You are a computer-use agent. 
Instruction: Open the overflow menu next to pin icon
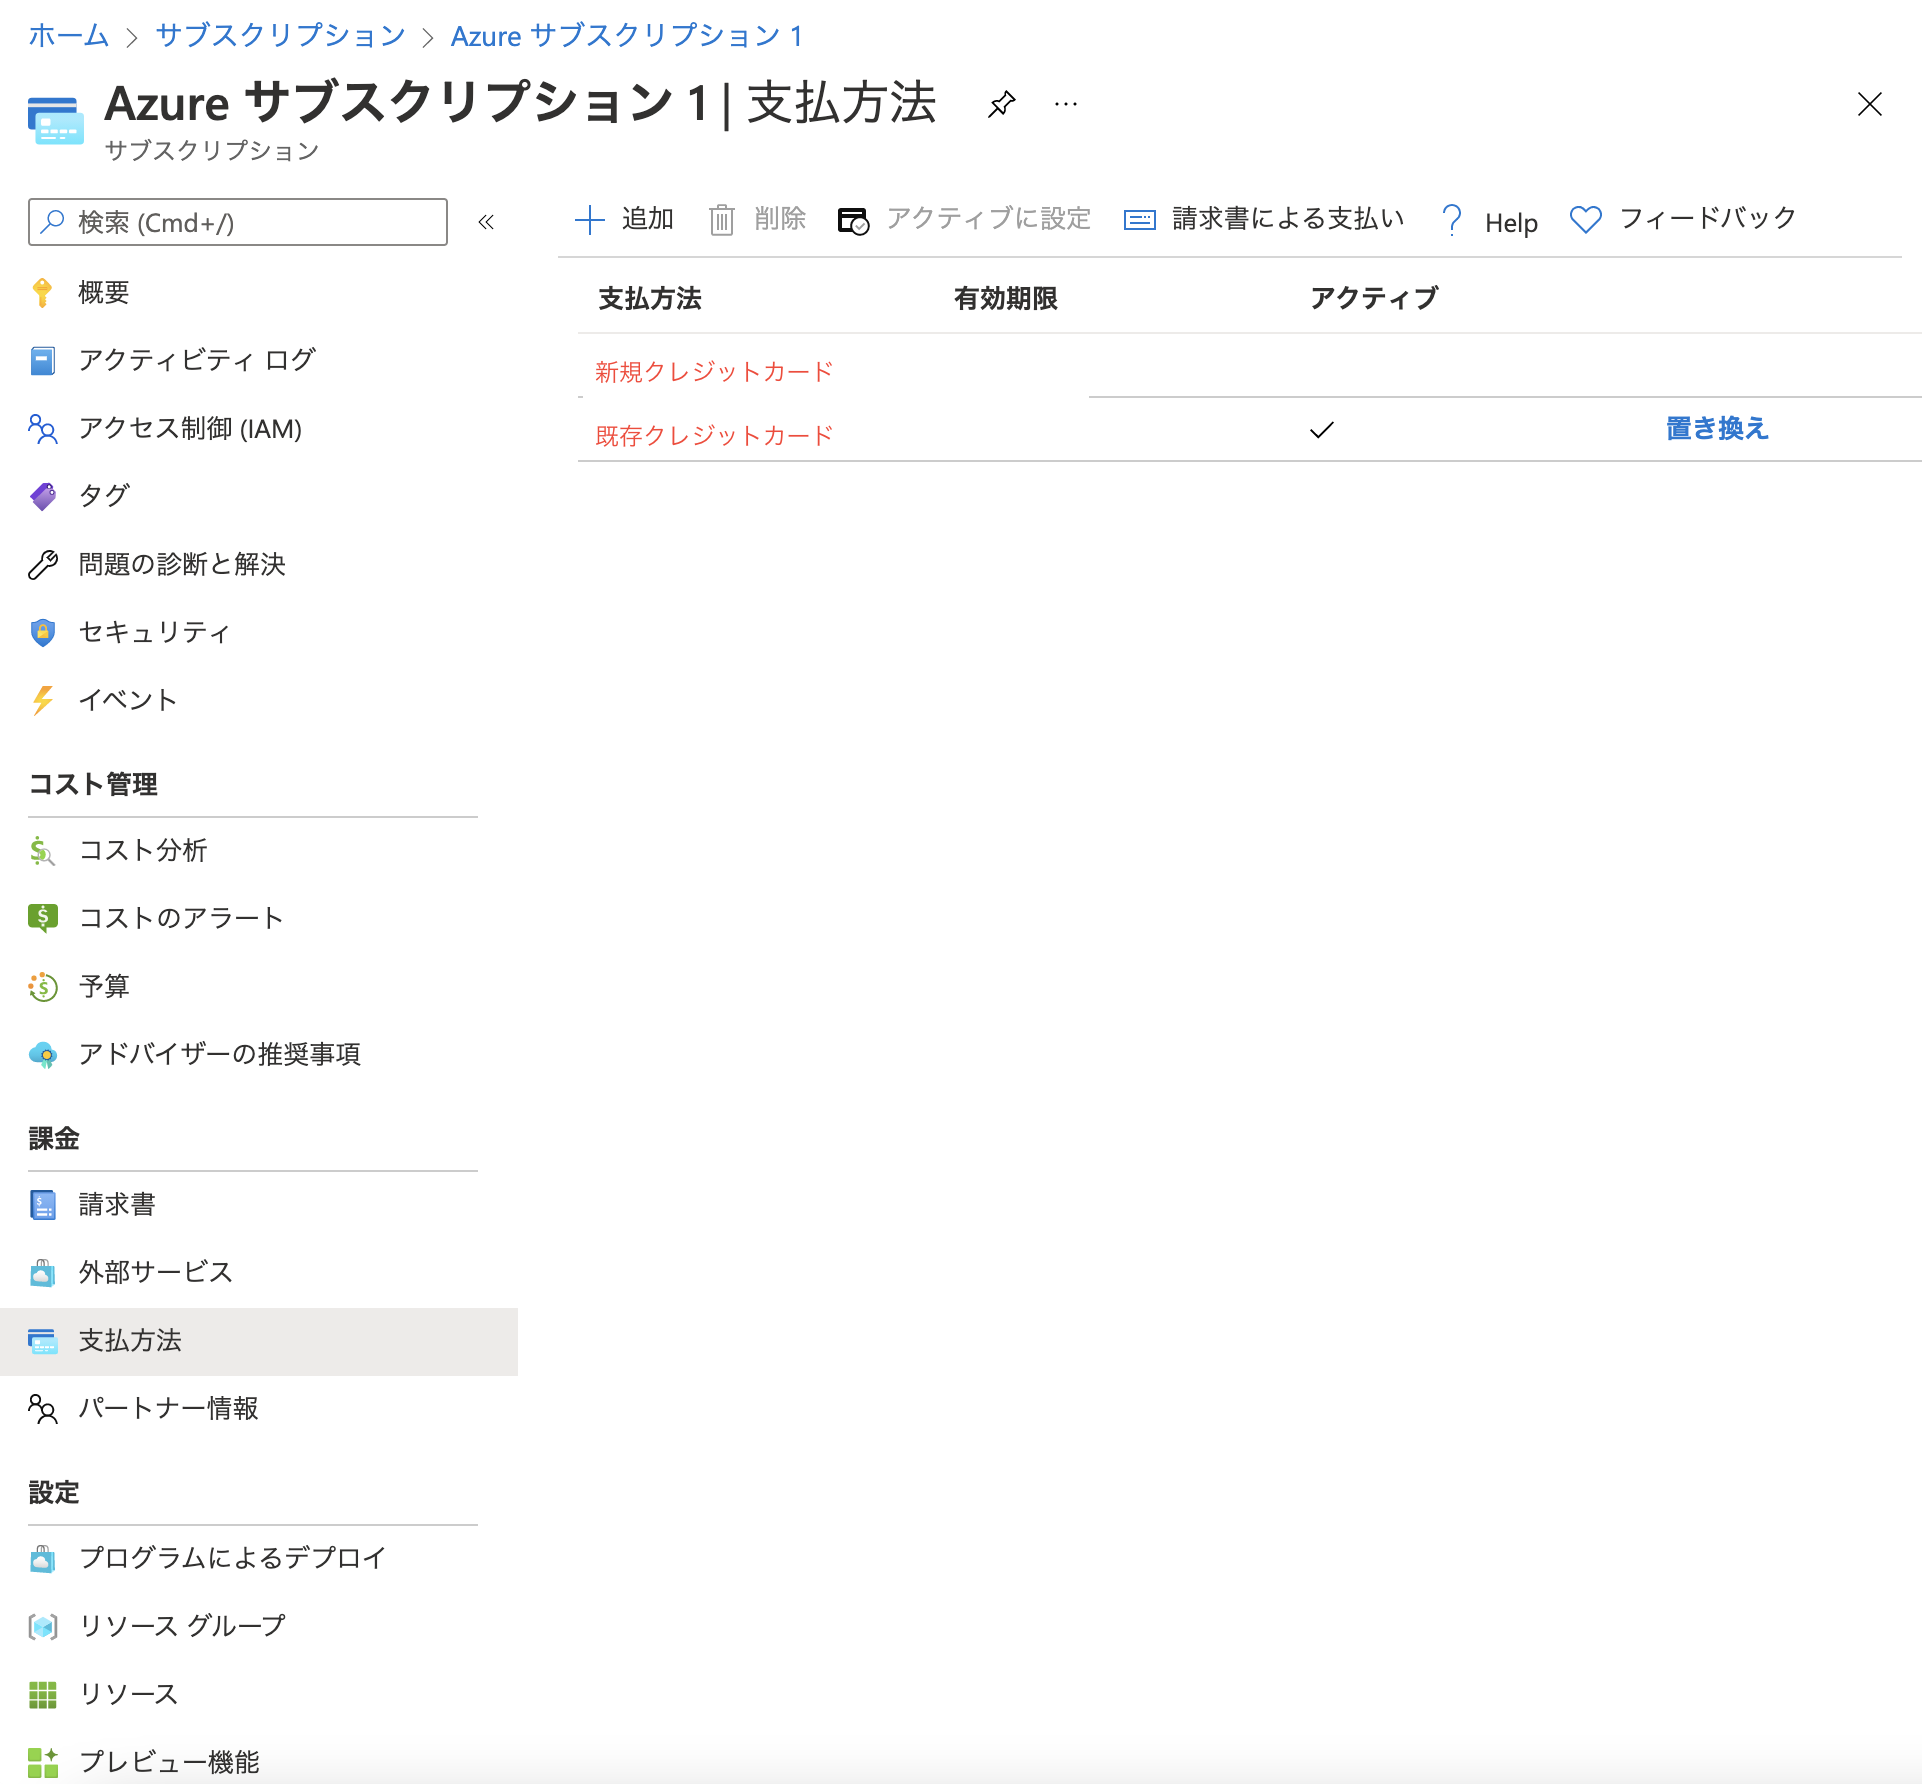[x=1065, y=104]
